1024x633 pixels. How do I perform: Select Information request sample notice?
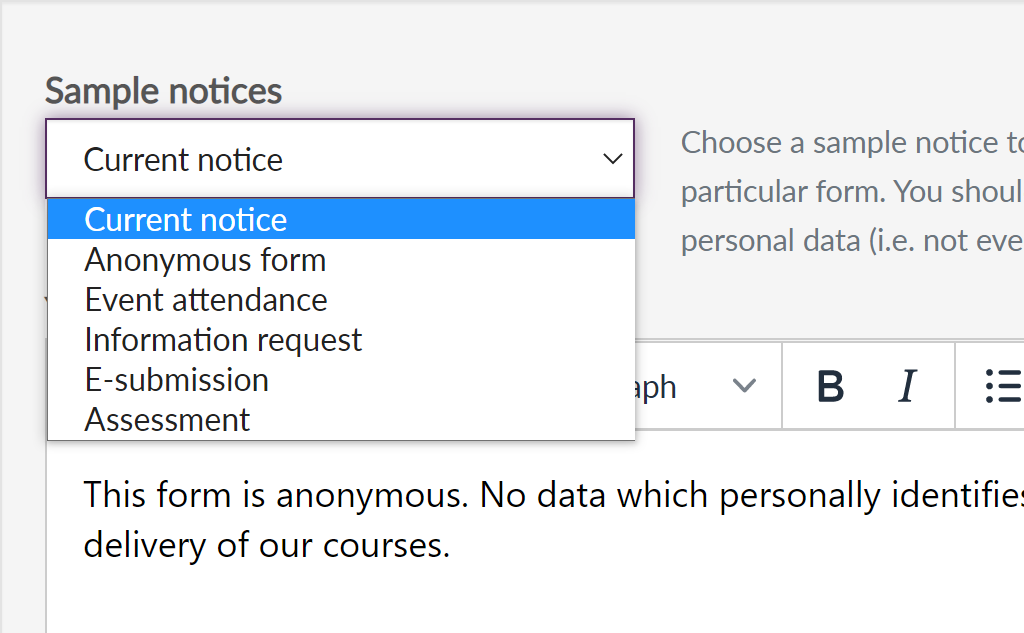point(223,340)
